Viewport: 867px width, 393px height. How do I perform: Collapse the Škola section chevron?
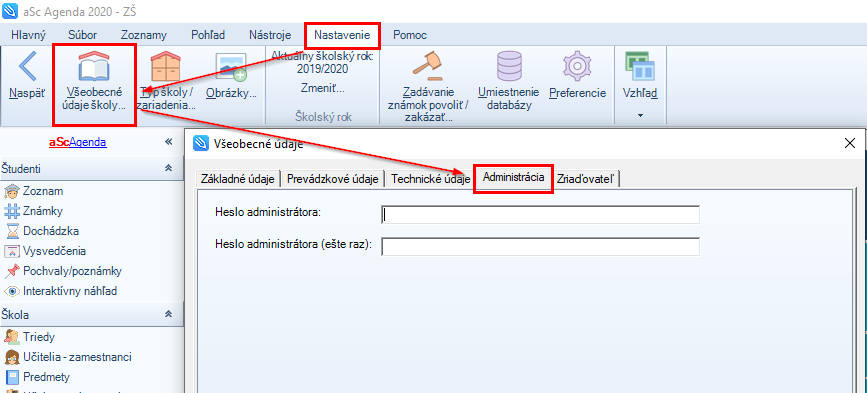(169, 314)
